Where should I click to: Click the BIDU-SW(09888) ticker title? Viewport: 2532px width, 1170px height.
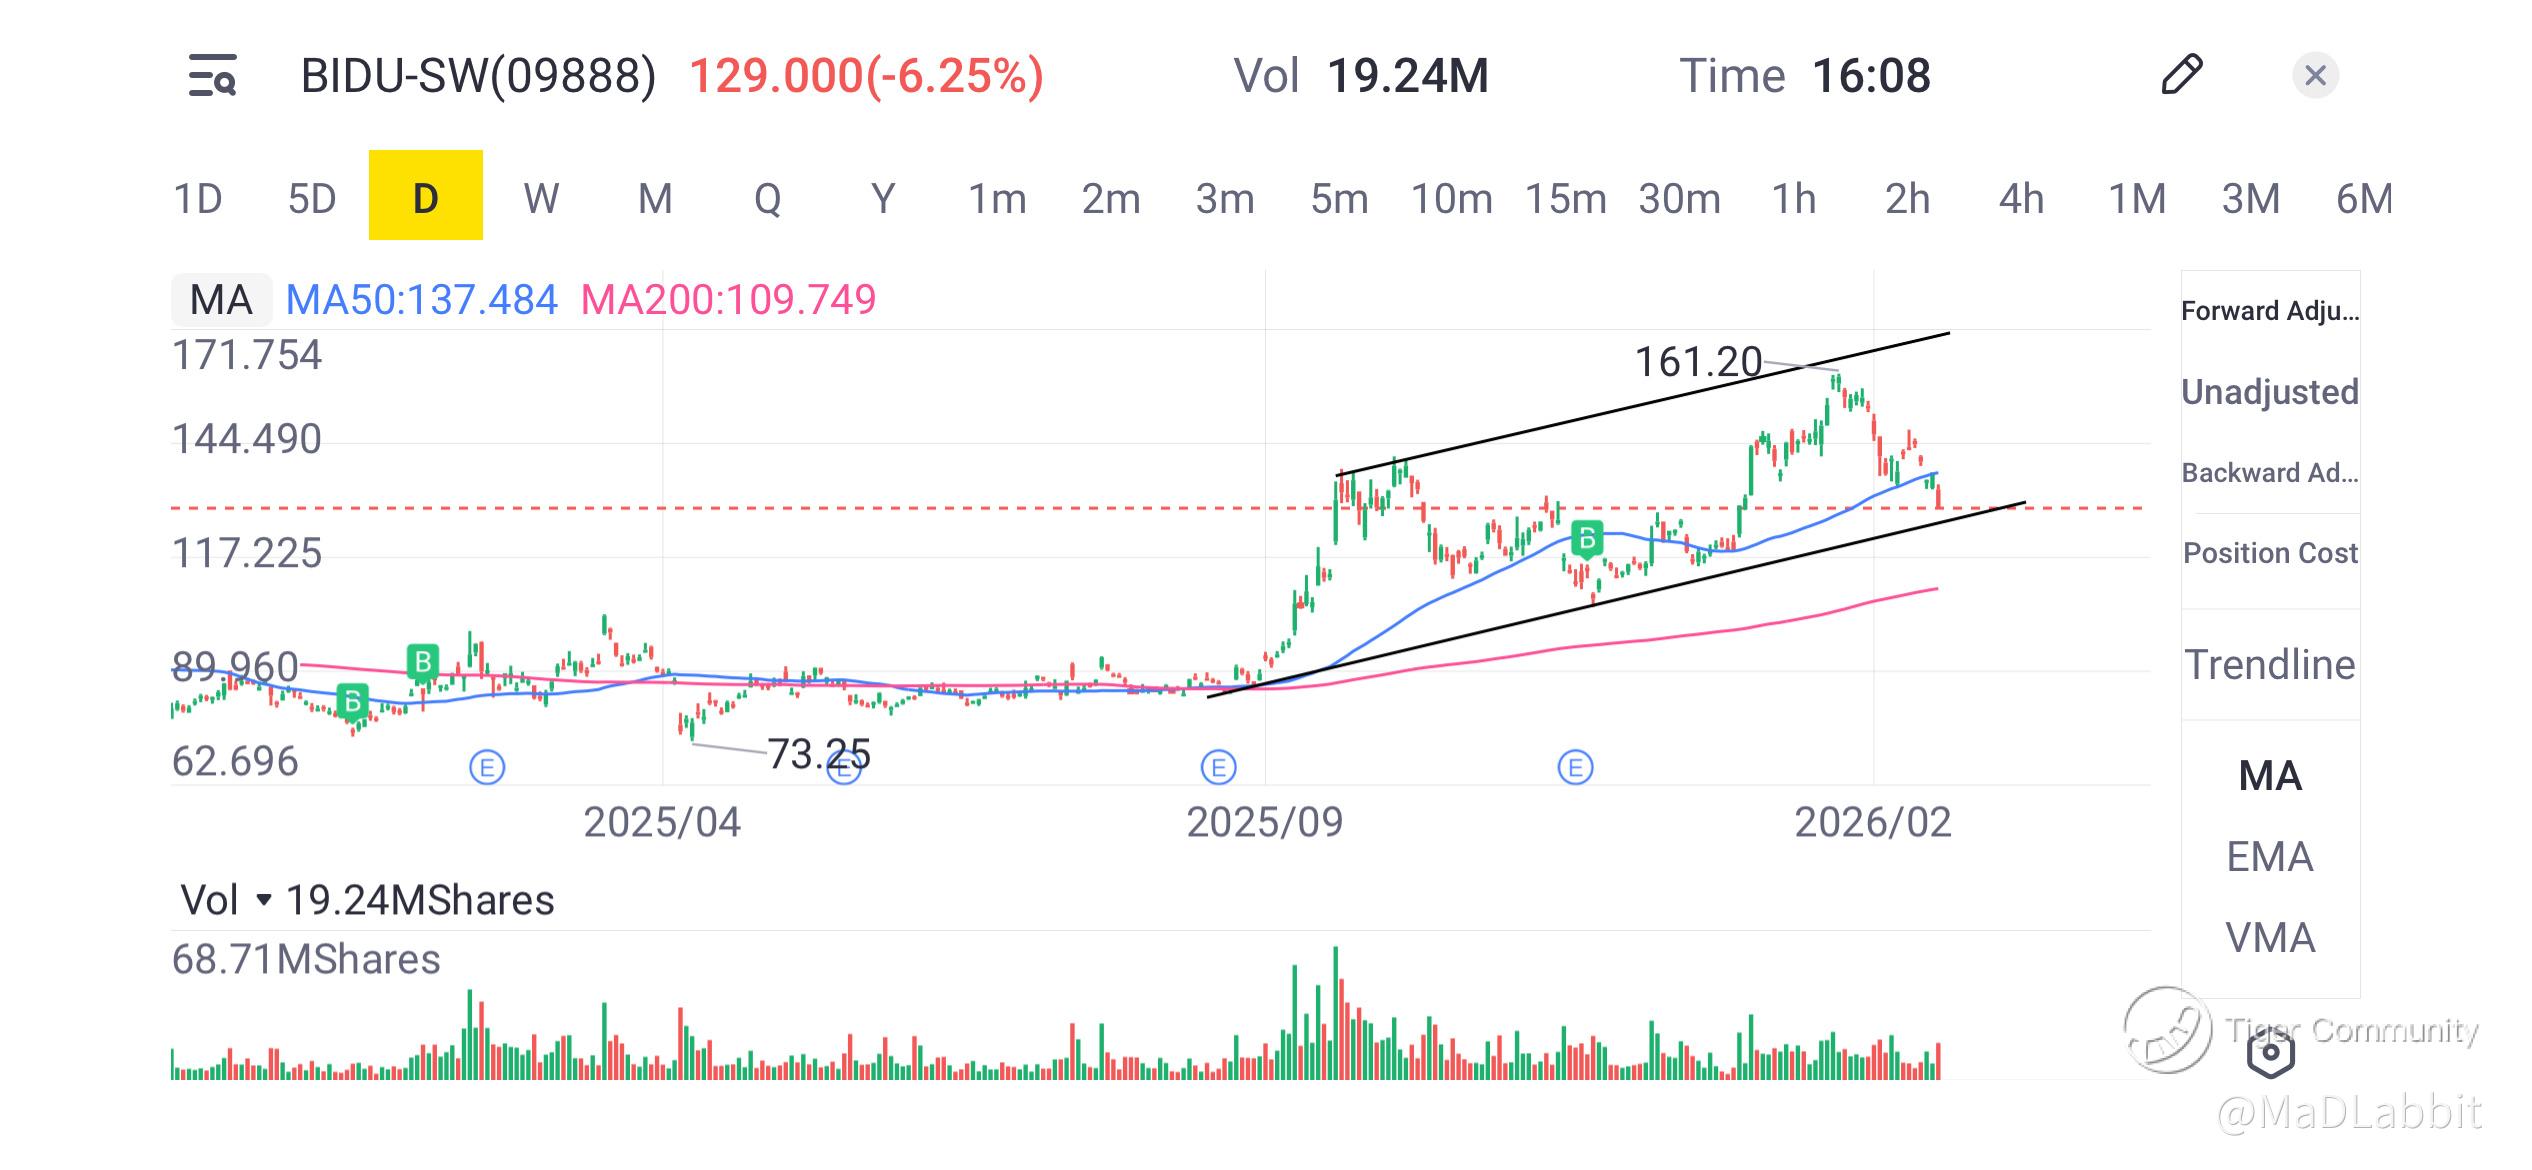click(478, 76)
